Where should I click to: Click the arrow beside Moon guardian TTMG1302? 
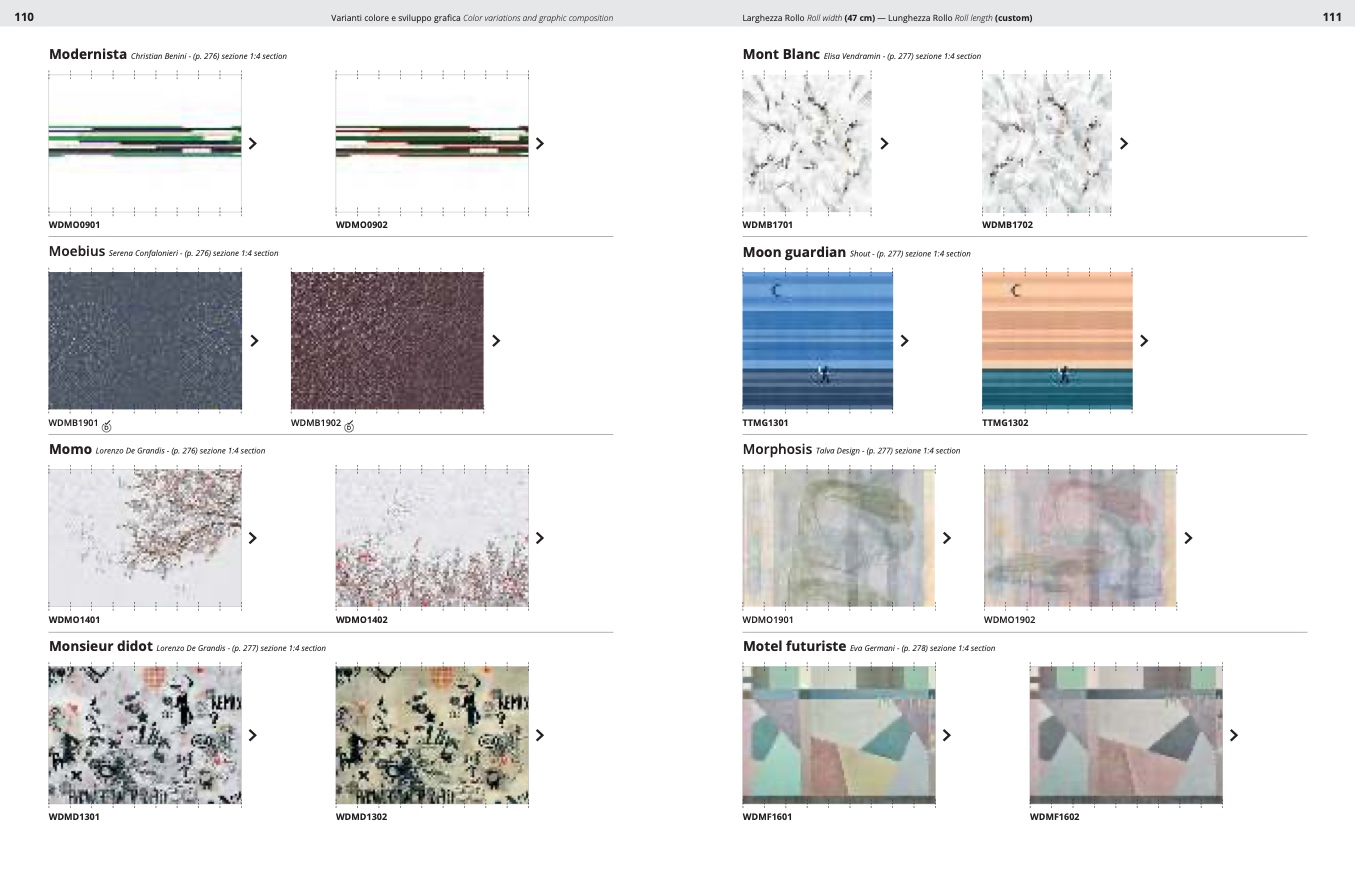click(1144, 340)
